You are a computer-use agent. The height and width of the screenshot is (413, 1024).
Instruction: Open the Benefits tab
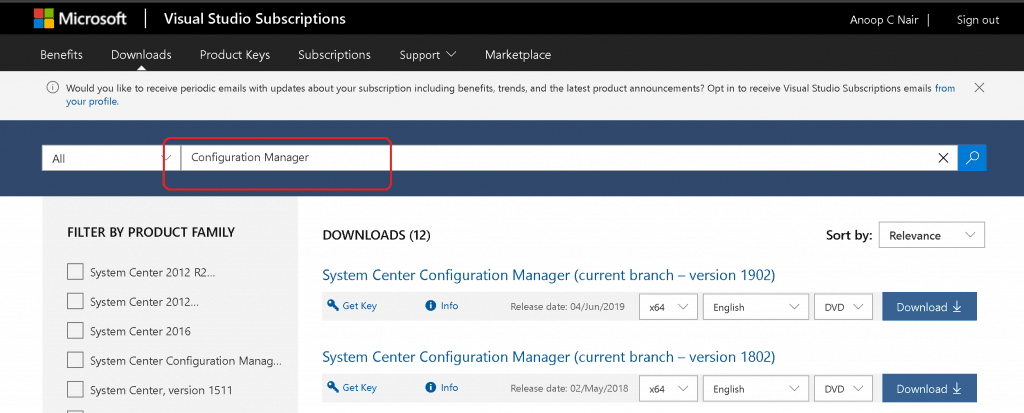tap(61, 55)
